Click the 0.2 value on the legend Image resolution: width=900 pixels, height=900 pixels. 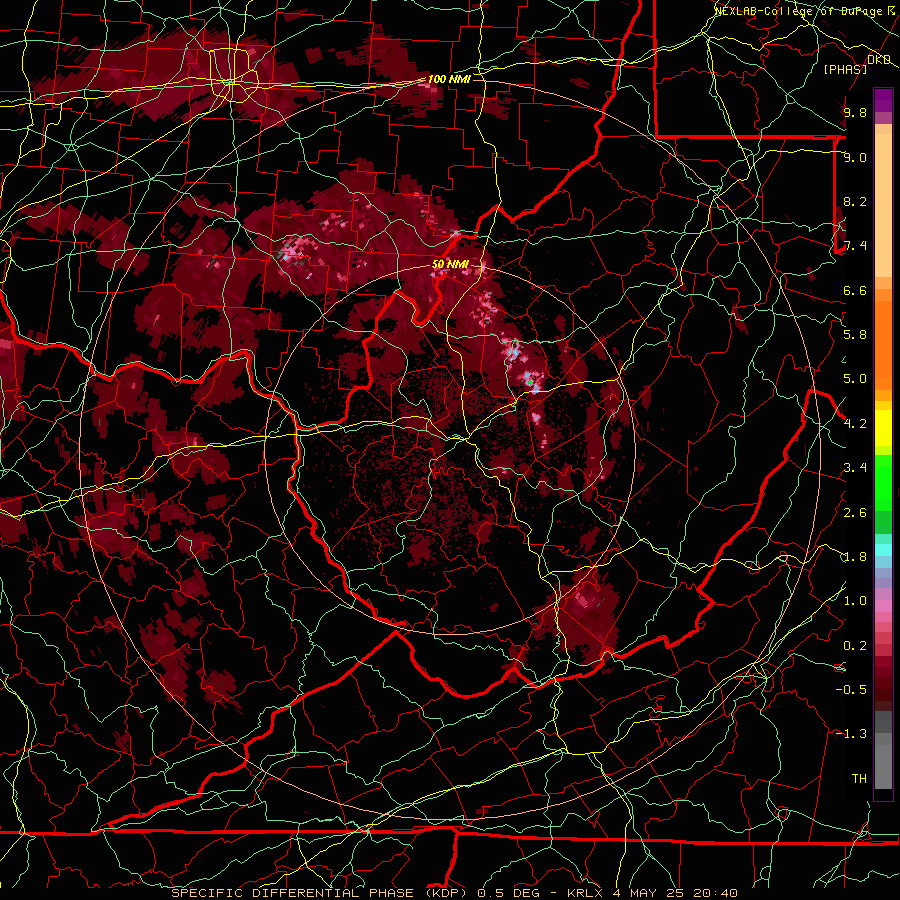click(x=855, y=646)
